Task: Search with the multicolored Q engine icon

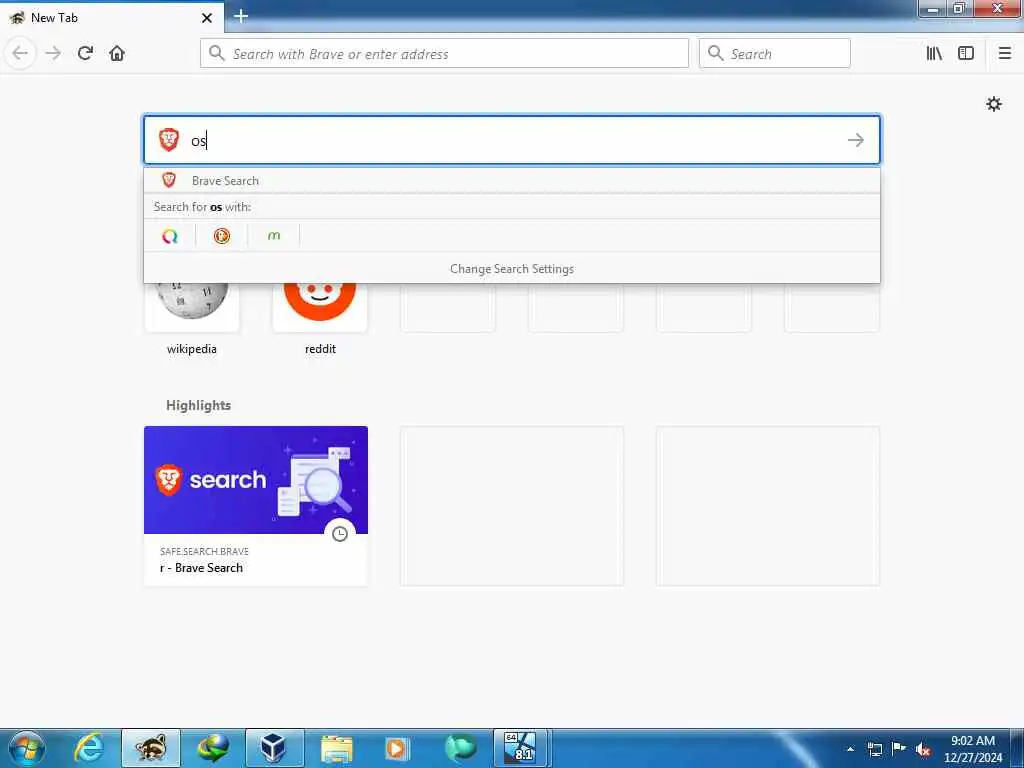Action: (x=170, y=236)
